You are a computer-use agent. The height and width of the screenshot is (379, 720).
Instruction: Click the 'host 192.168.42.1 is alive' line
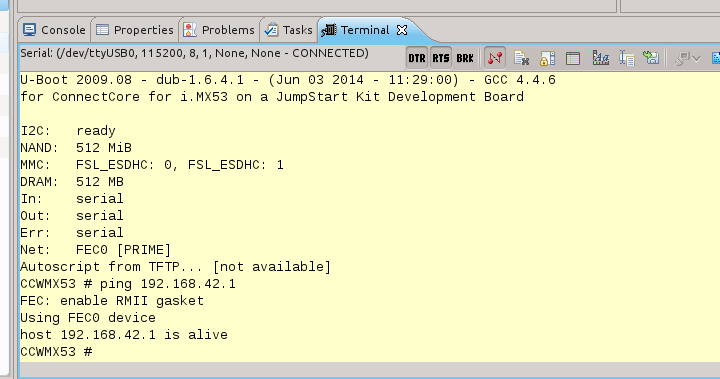(124, 334)
